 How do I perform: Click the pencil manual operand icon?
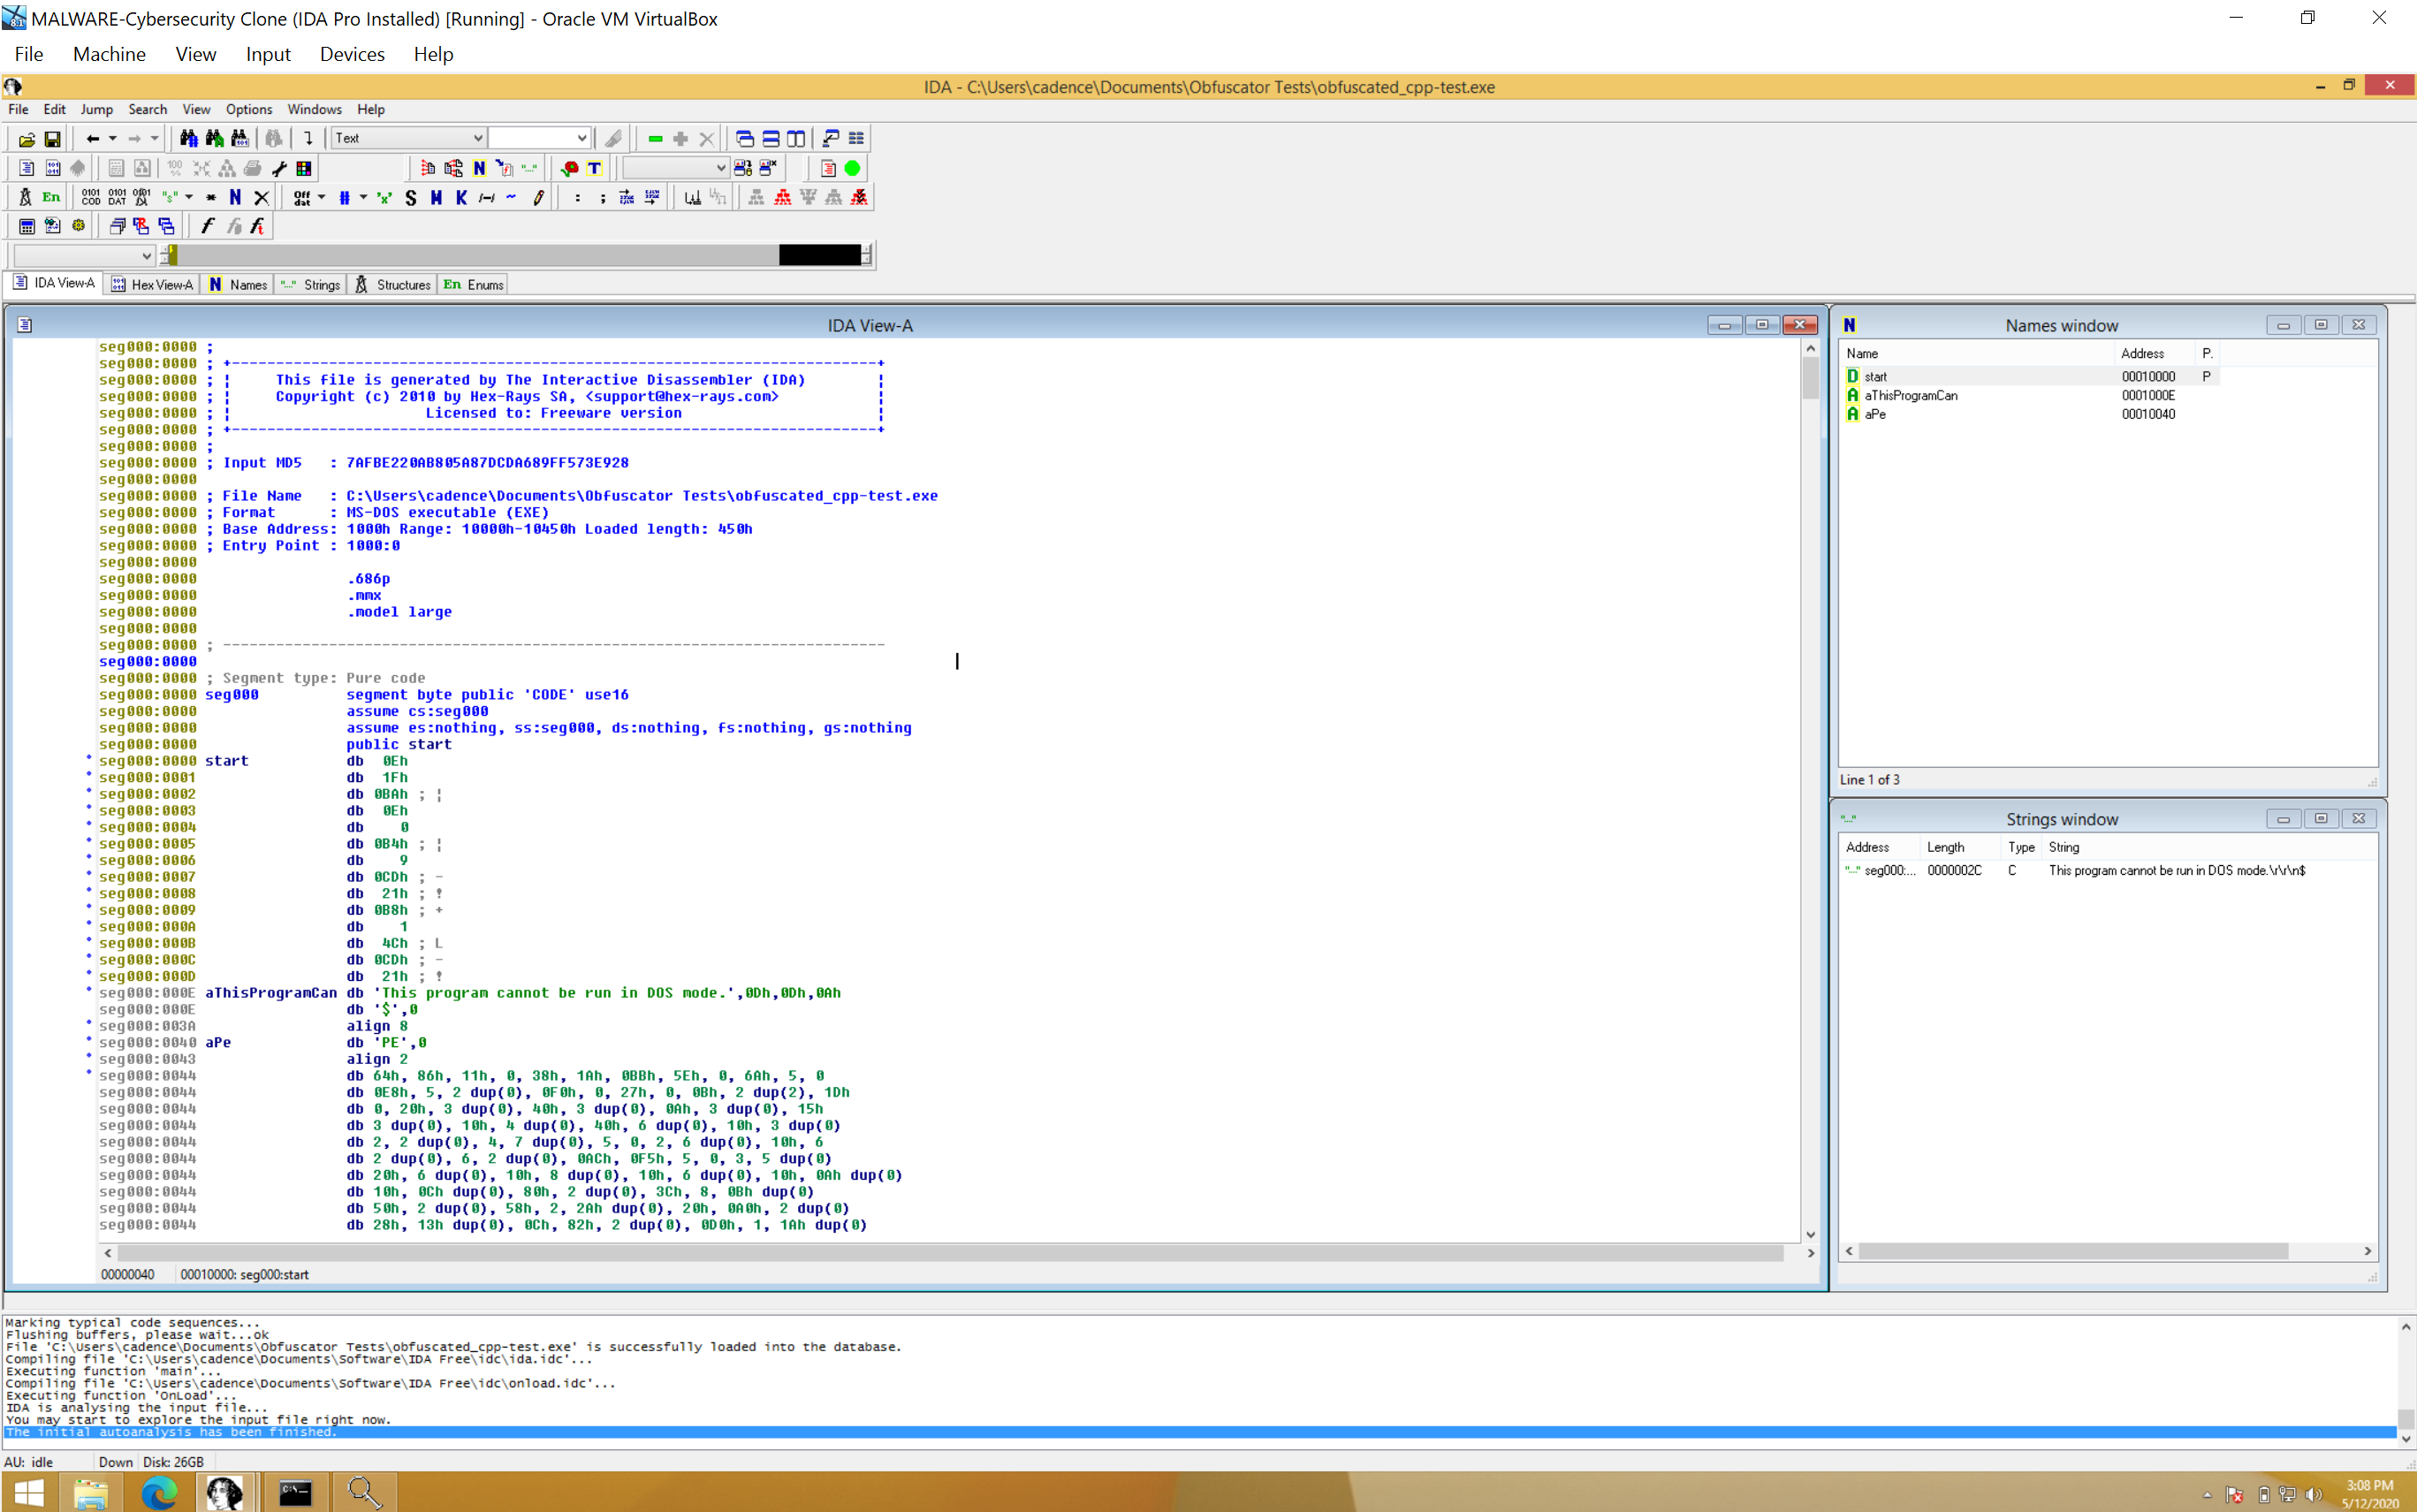(538, 197)
